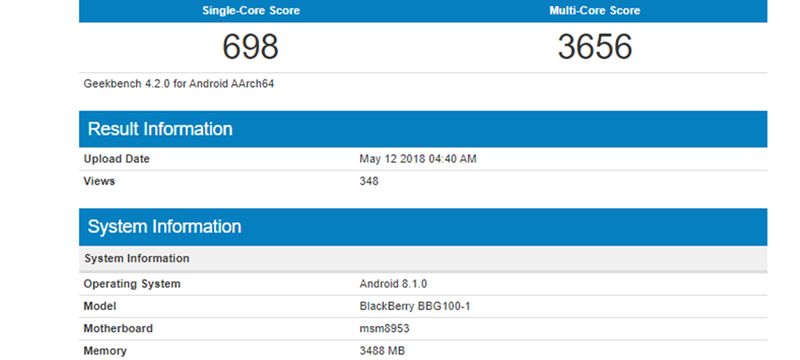Click the Memory row label
This screenshot has height=360, width=800.
pos(105,351)
